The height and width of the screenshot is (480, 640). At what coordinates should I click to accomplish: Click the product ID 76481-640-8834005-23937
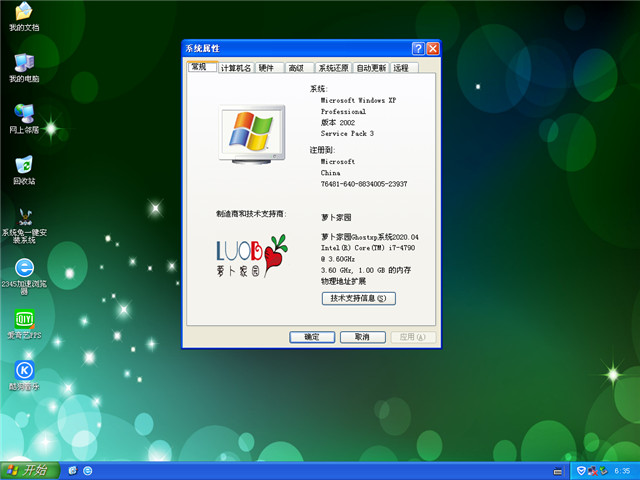364,184
